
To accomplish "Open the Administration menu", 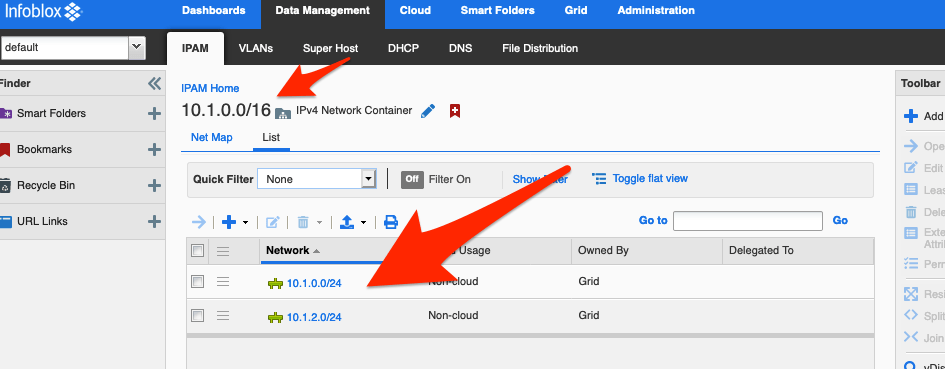I will click(656, 10).
